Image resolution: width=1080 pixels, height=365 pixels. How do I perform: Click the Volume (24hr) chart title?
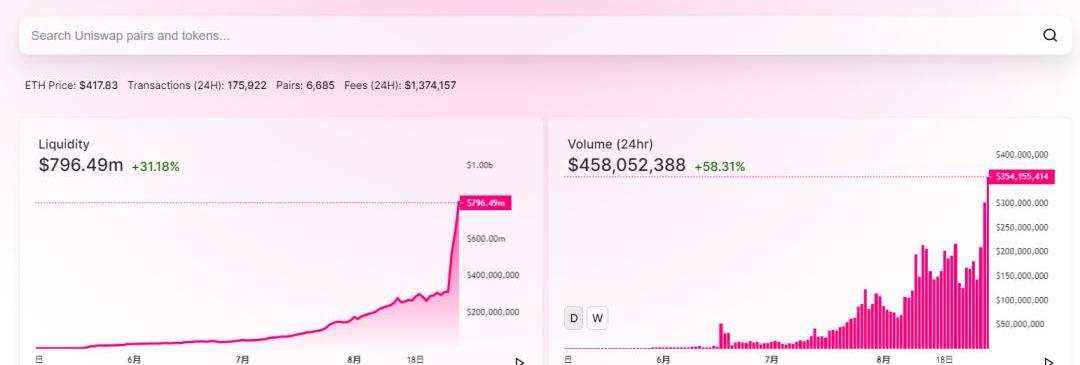[610, 144]
